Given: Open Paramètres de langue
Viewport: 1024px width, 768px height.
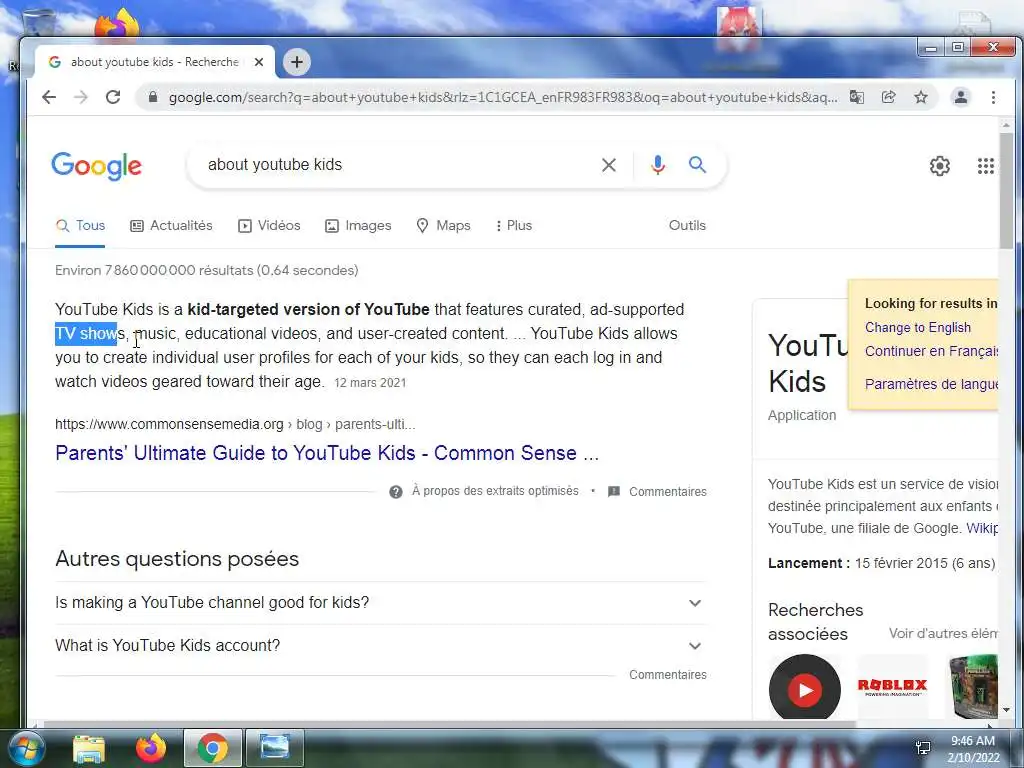Looking at the screenshot, I should click(x=931, y=384).
